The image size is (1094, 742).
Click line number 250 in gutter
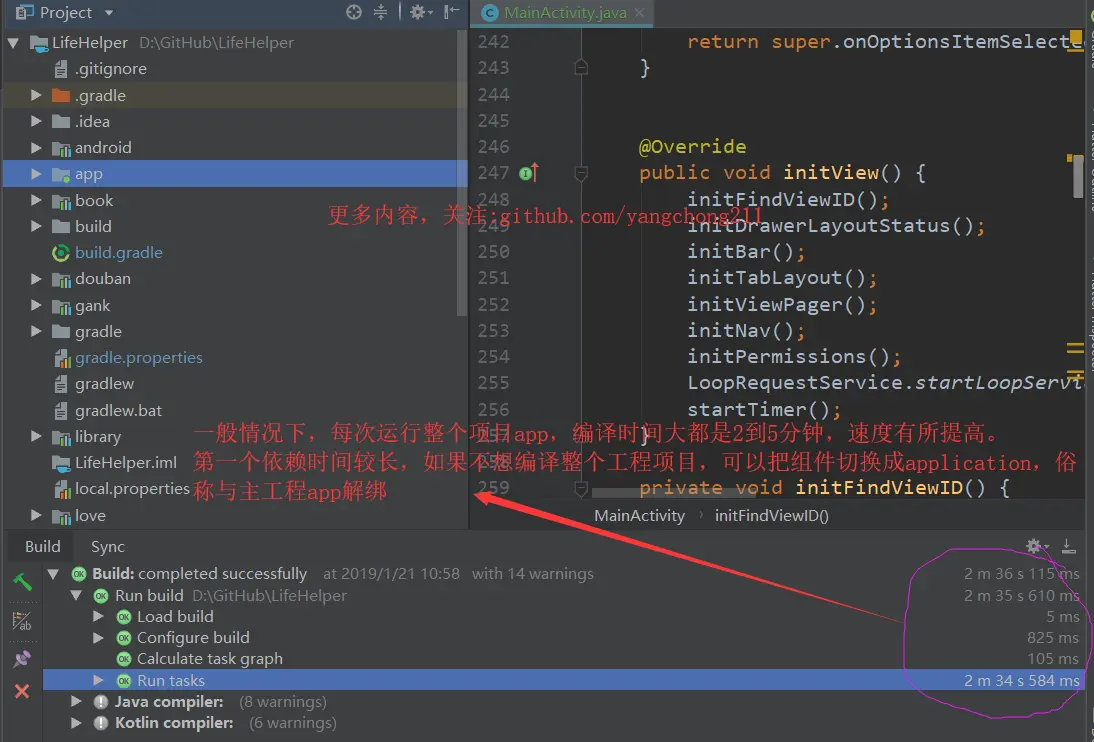click(x=493, y=251)
